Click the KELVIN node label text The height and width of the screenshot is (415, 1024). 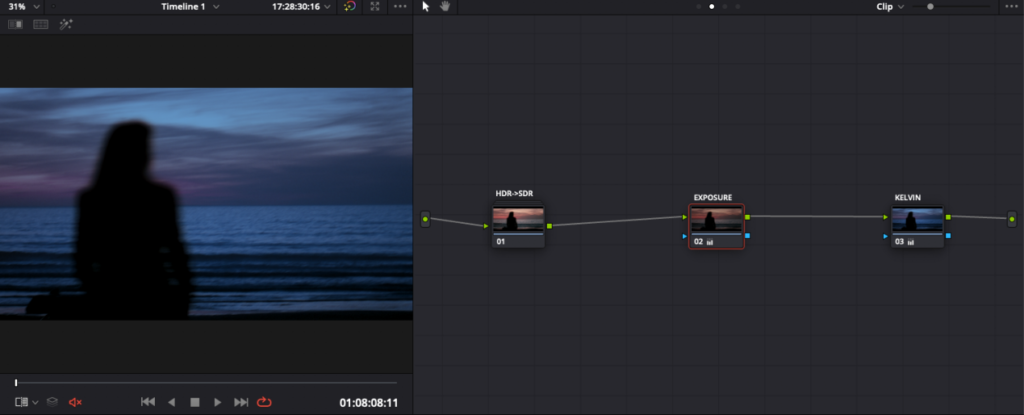pos(908,197)
